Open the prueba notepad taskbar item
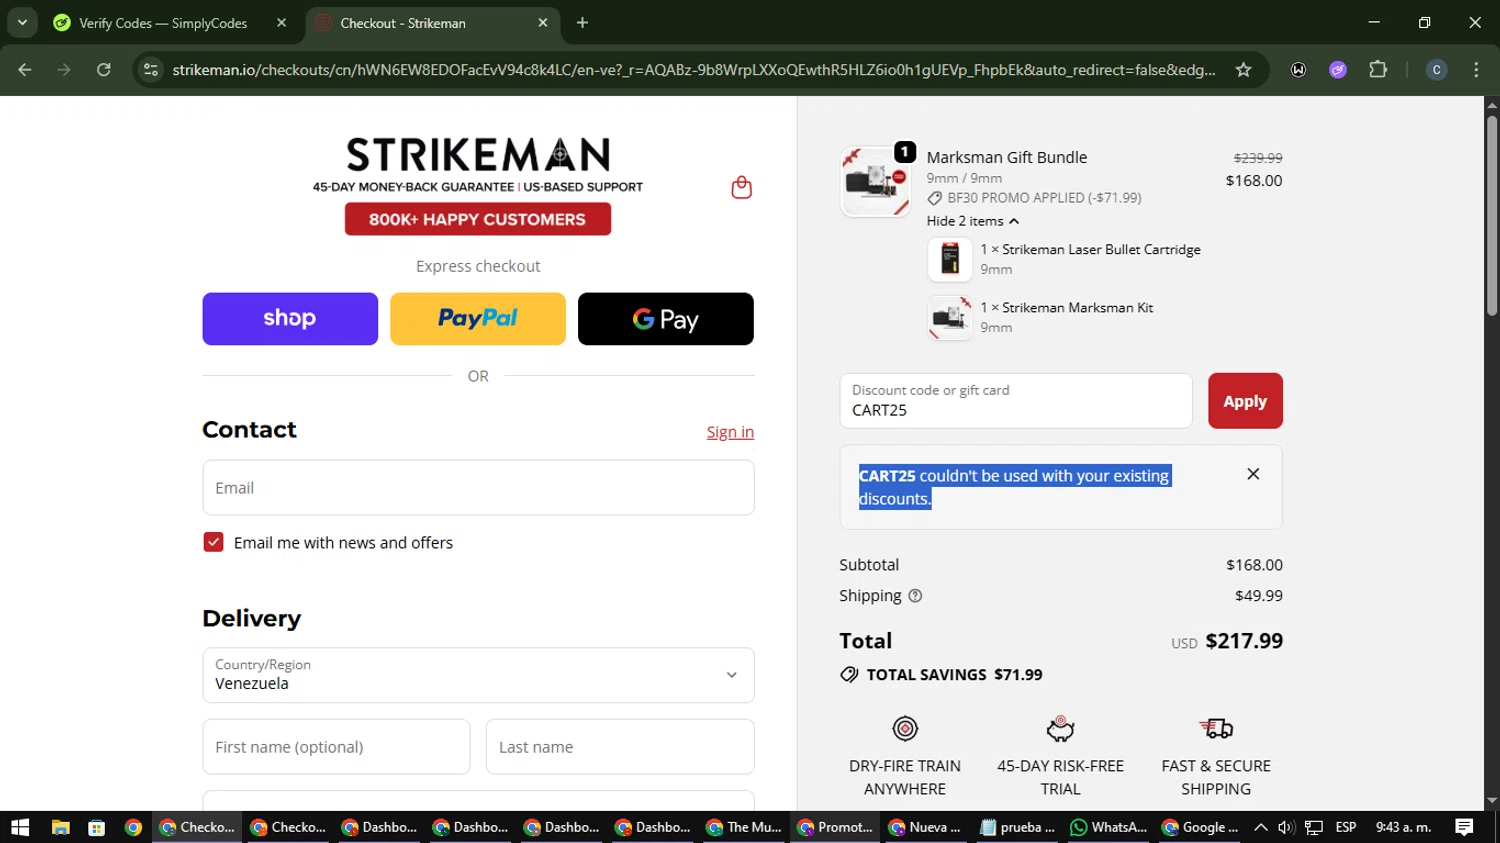1500x843 pixels. click(1017, 827)
